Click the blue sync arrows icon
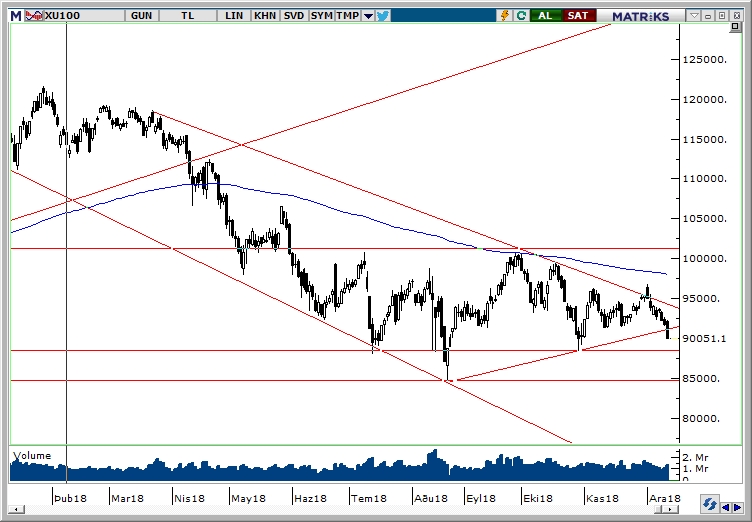Image resolution: width=752 pixels, height=522 pixels. pyautogui.click(x=709, y=505)
